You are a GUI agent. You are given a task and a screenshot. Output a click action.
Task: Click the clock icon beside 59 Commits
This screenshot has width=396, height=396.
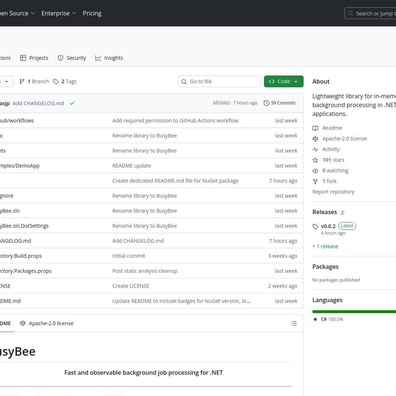266,103
